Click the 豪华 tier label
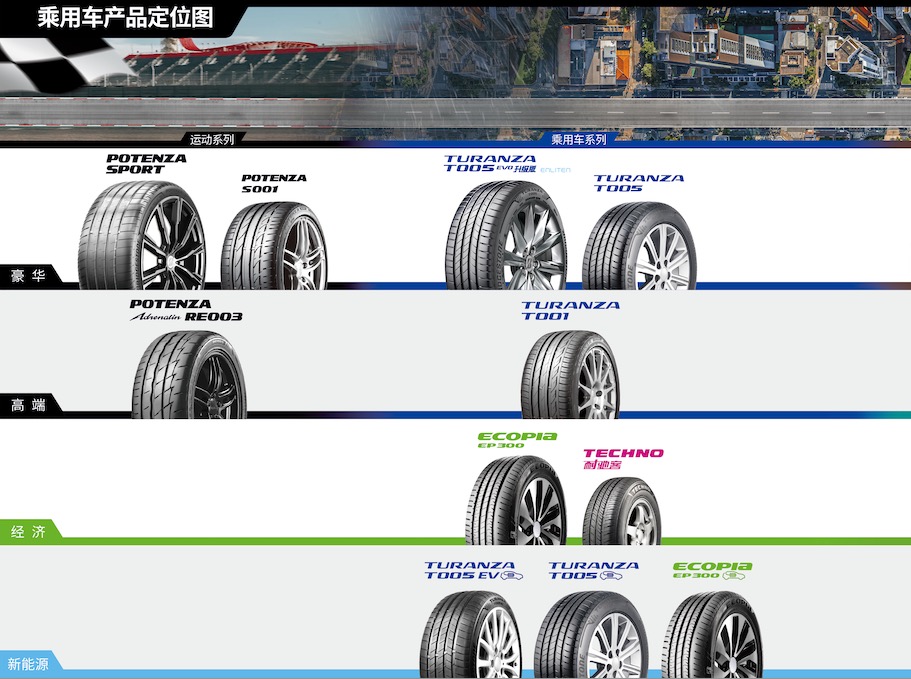Viewport: 911px width, 679px height. [x=28, y=275]
